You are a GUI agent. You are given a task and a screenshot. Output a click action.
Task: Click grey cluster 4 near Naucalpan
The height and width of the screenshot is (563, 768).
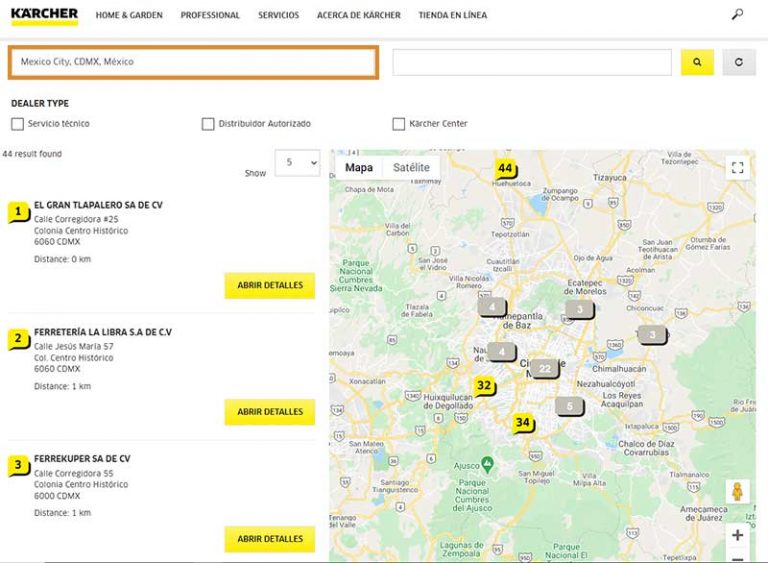[x=502, y=352]
